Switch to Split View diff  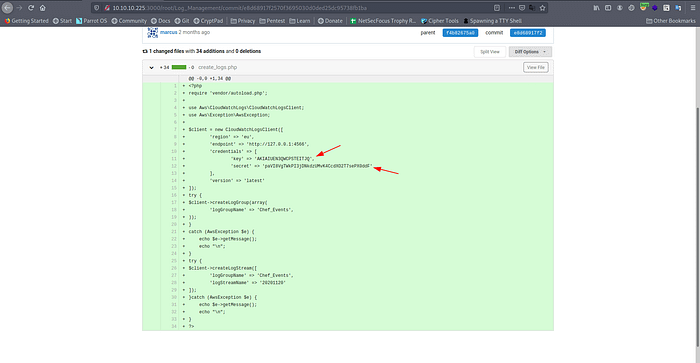pos(490,52)
